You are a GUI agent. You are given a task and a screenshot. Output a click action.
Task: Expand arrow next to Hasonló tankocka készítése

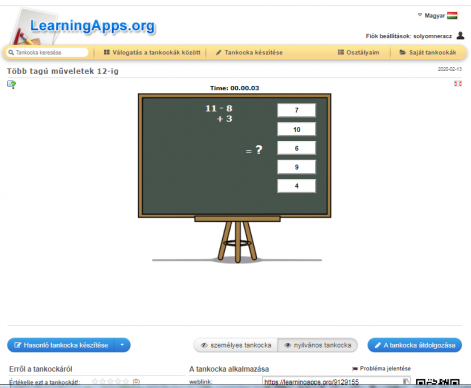click(x=122, y=345)
